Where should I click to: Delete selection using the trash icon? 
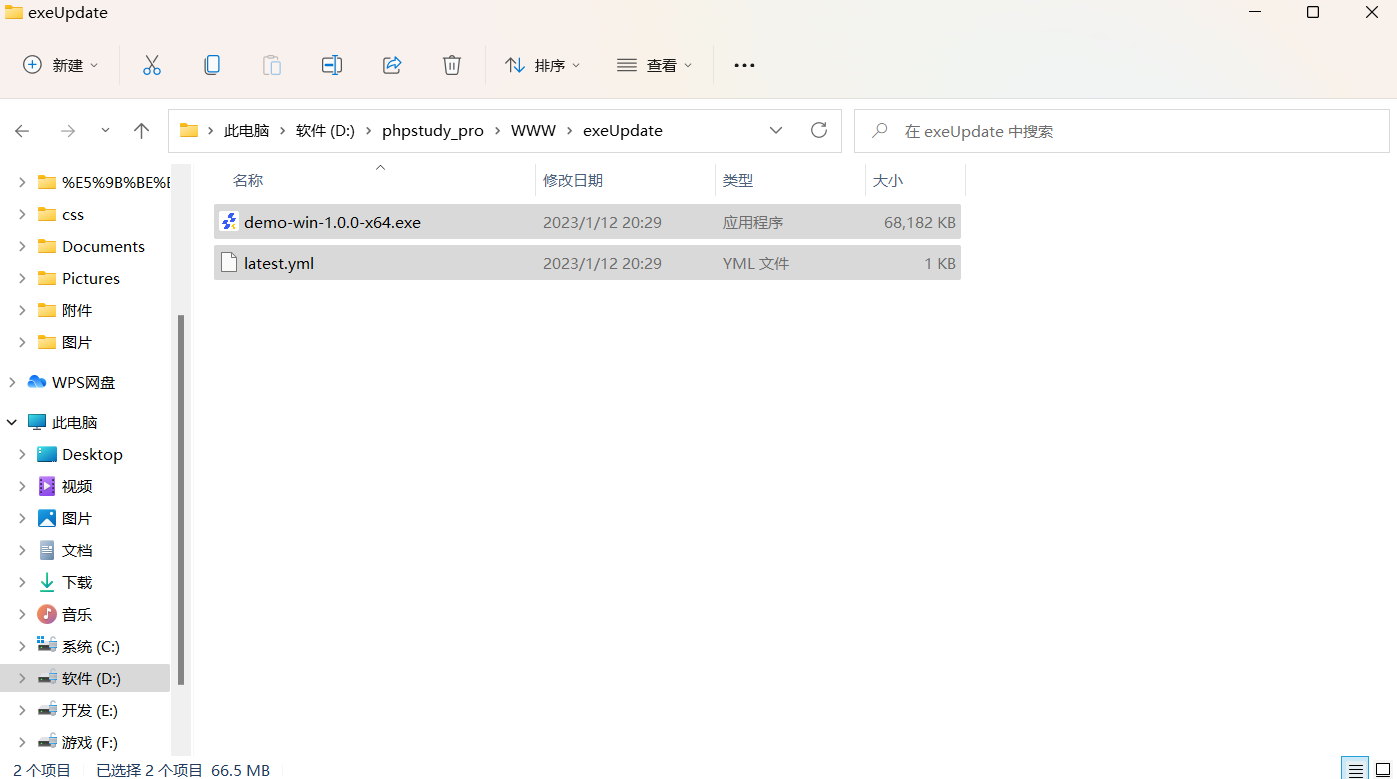point(452,65)
